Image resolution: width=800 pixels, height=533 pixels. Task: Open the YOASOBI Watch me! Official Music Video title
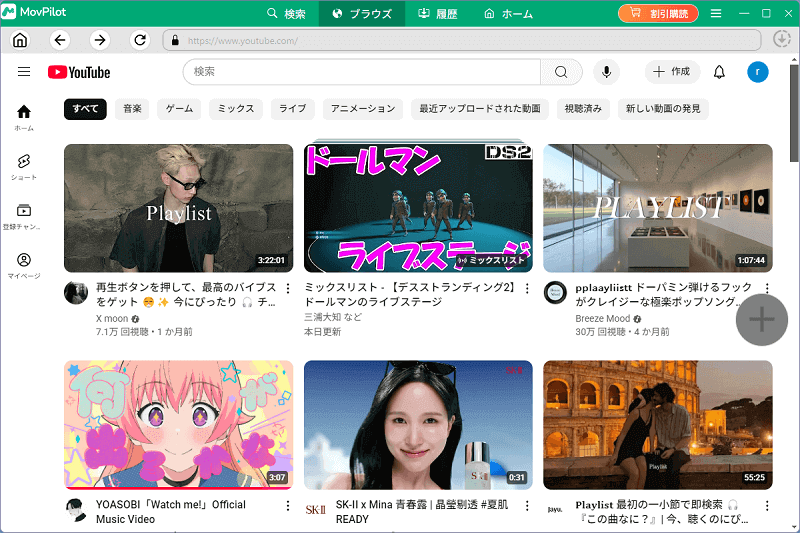pos(171,512)
